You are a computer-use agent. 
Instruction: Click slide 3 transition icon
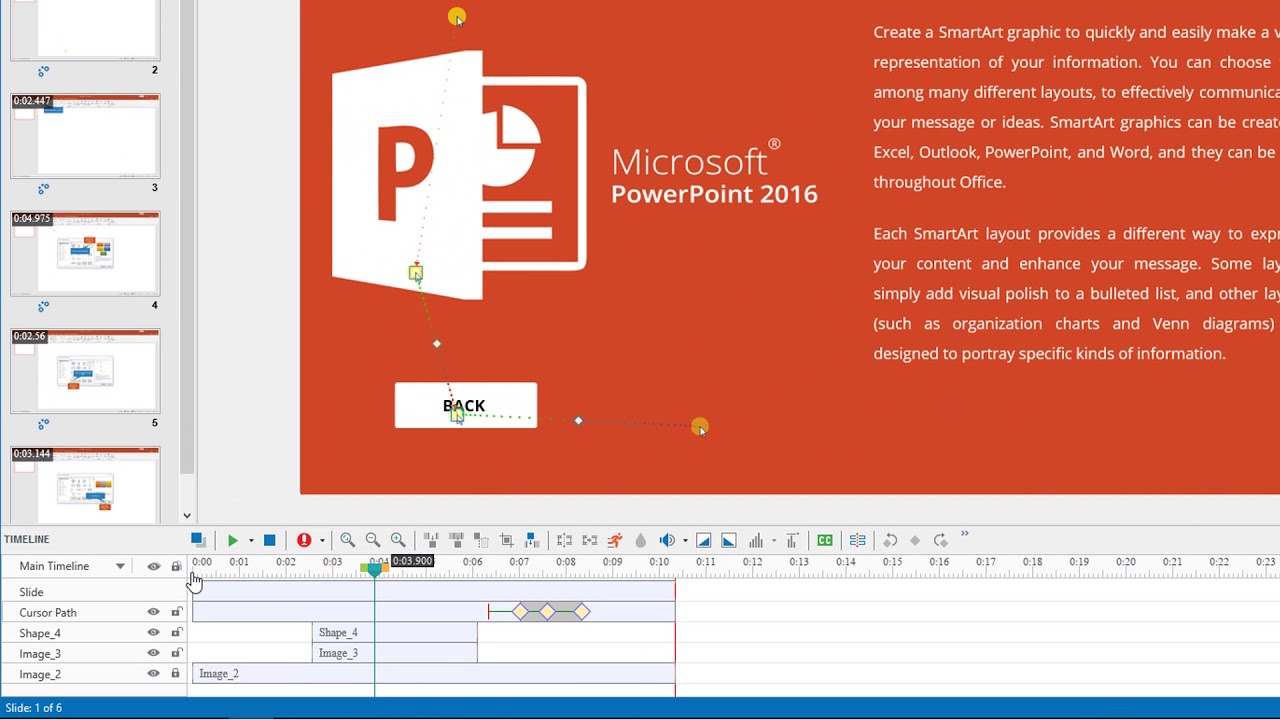coord(43,189)
